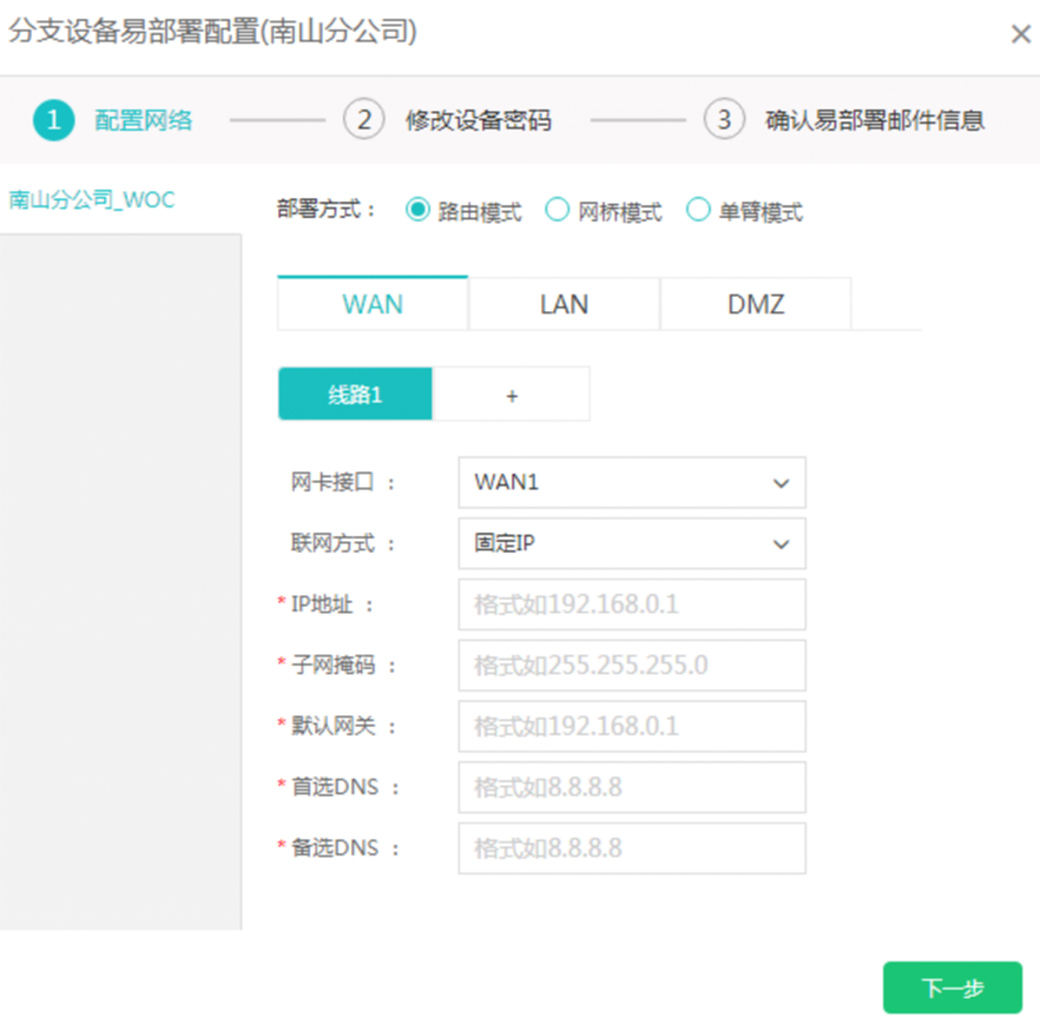Viewport: 1040px width, 1025px height.
Task: Switch to the WAN tab
Action: tap(372, 304)
